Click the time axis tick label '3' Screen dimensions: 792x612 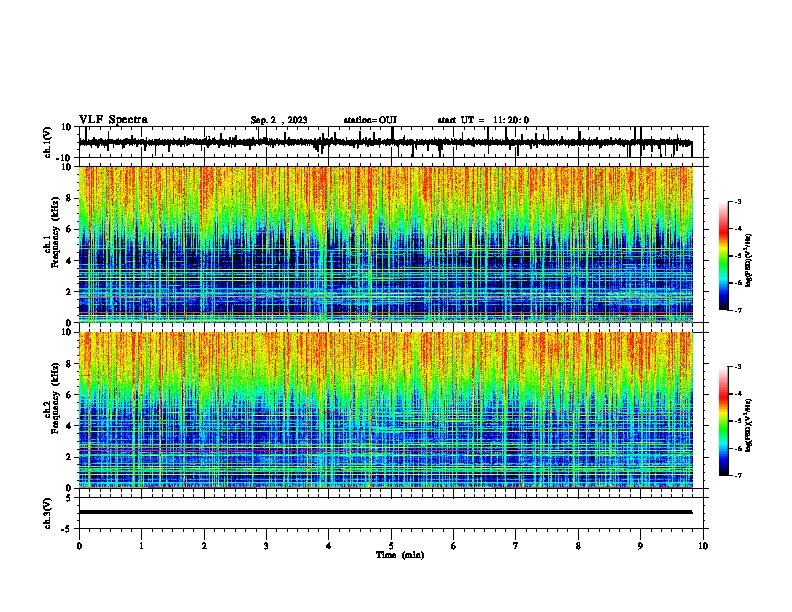pyautogui.click(x=266, y=546)
